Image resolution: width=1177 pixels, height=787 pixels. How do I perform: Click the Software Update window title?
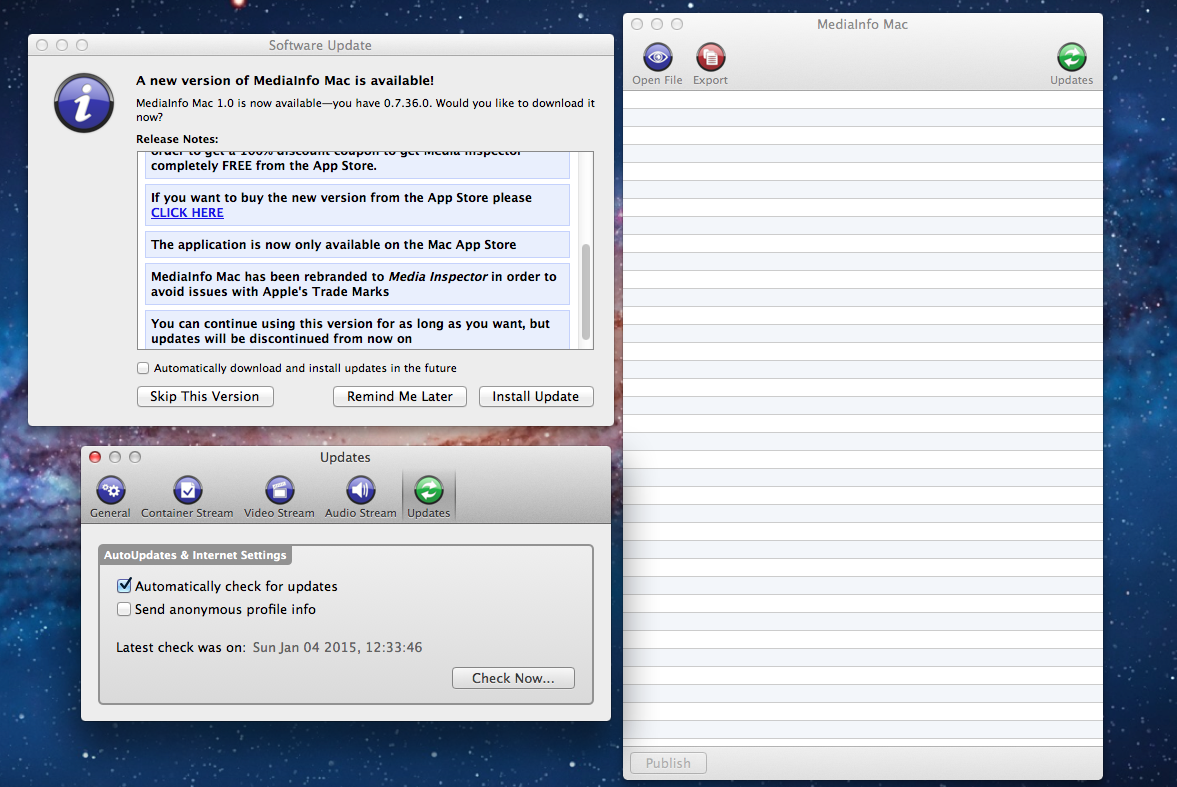(320, 45)
